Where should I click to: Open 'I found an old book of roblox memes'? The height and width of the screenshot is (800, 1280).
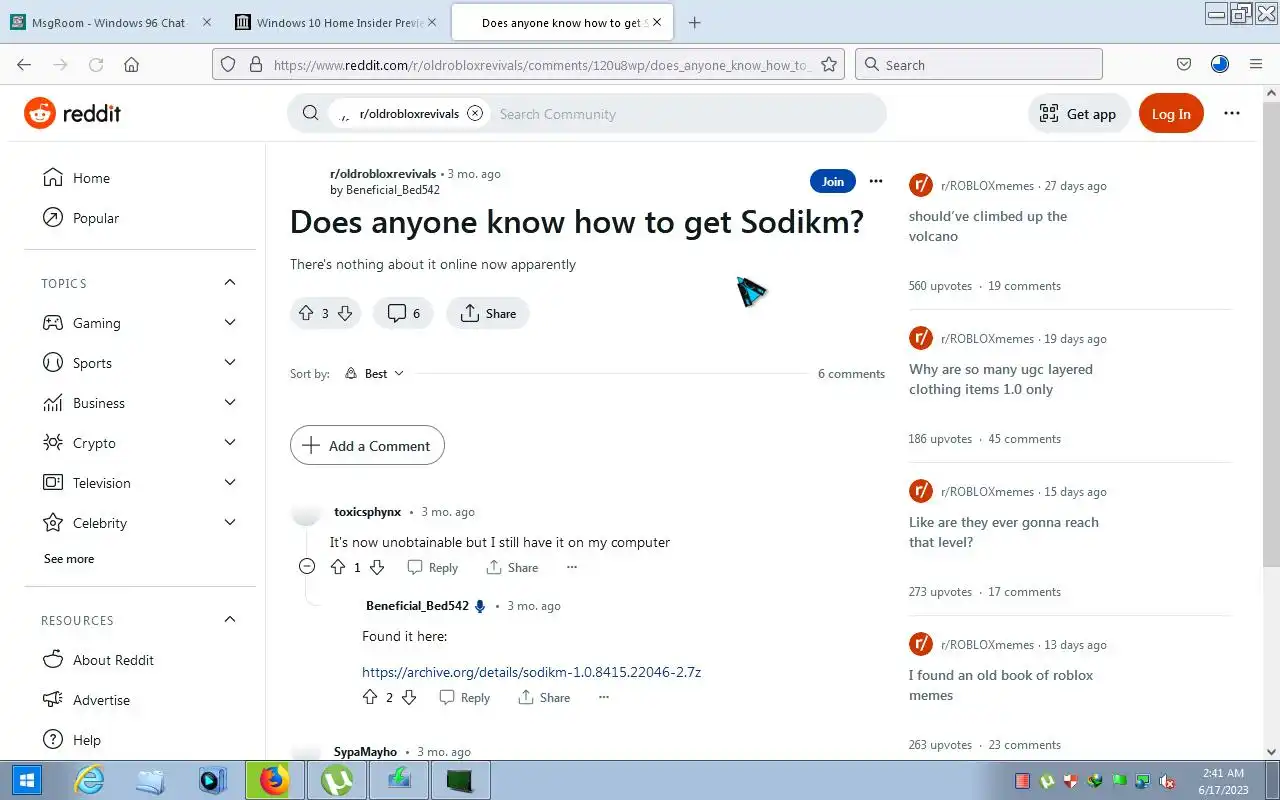1001,685
